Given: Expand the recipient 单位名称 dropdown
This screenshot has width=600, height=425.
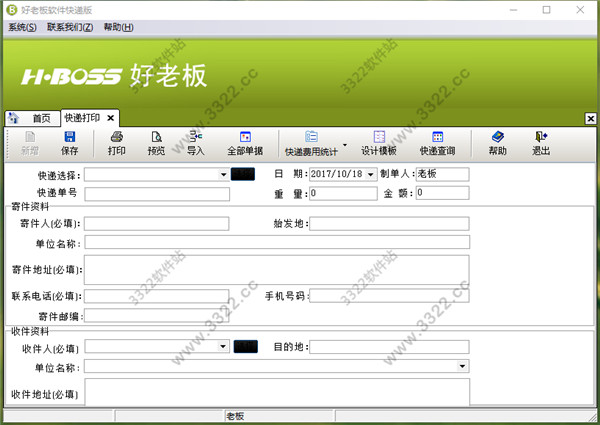Looking at the screenshot, I should tap(462, 366).
